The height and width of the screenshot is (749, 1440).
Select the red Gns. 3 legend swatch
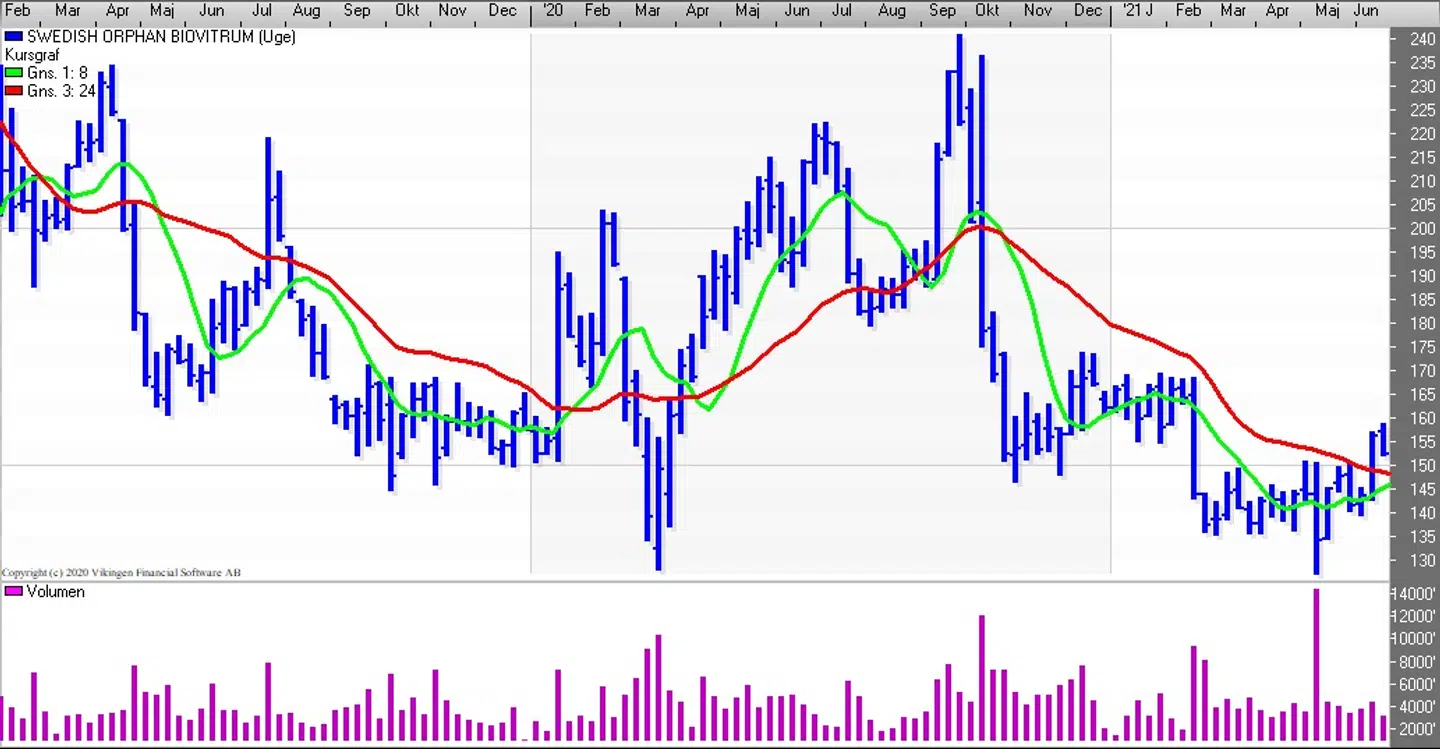coord(14,91)
